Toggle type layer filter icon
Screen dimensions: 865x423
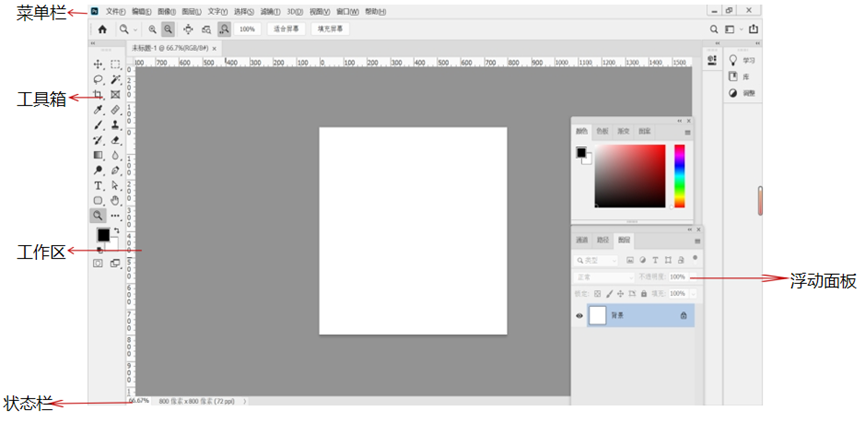click(x=655, y=260)
